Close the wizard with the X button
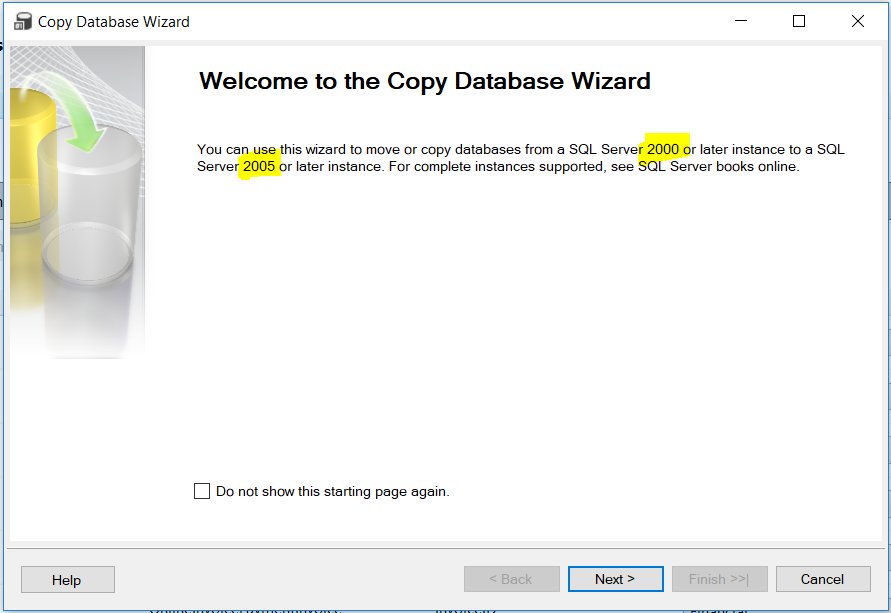The height and width of the screenshot is (613, 891). (x=858, y=21)
